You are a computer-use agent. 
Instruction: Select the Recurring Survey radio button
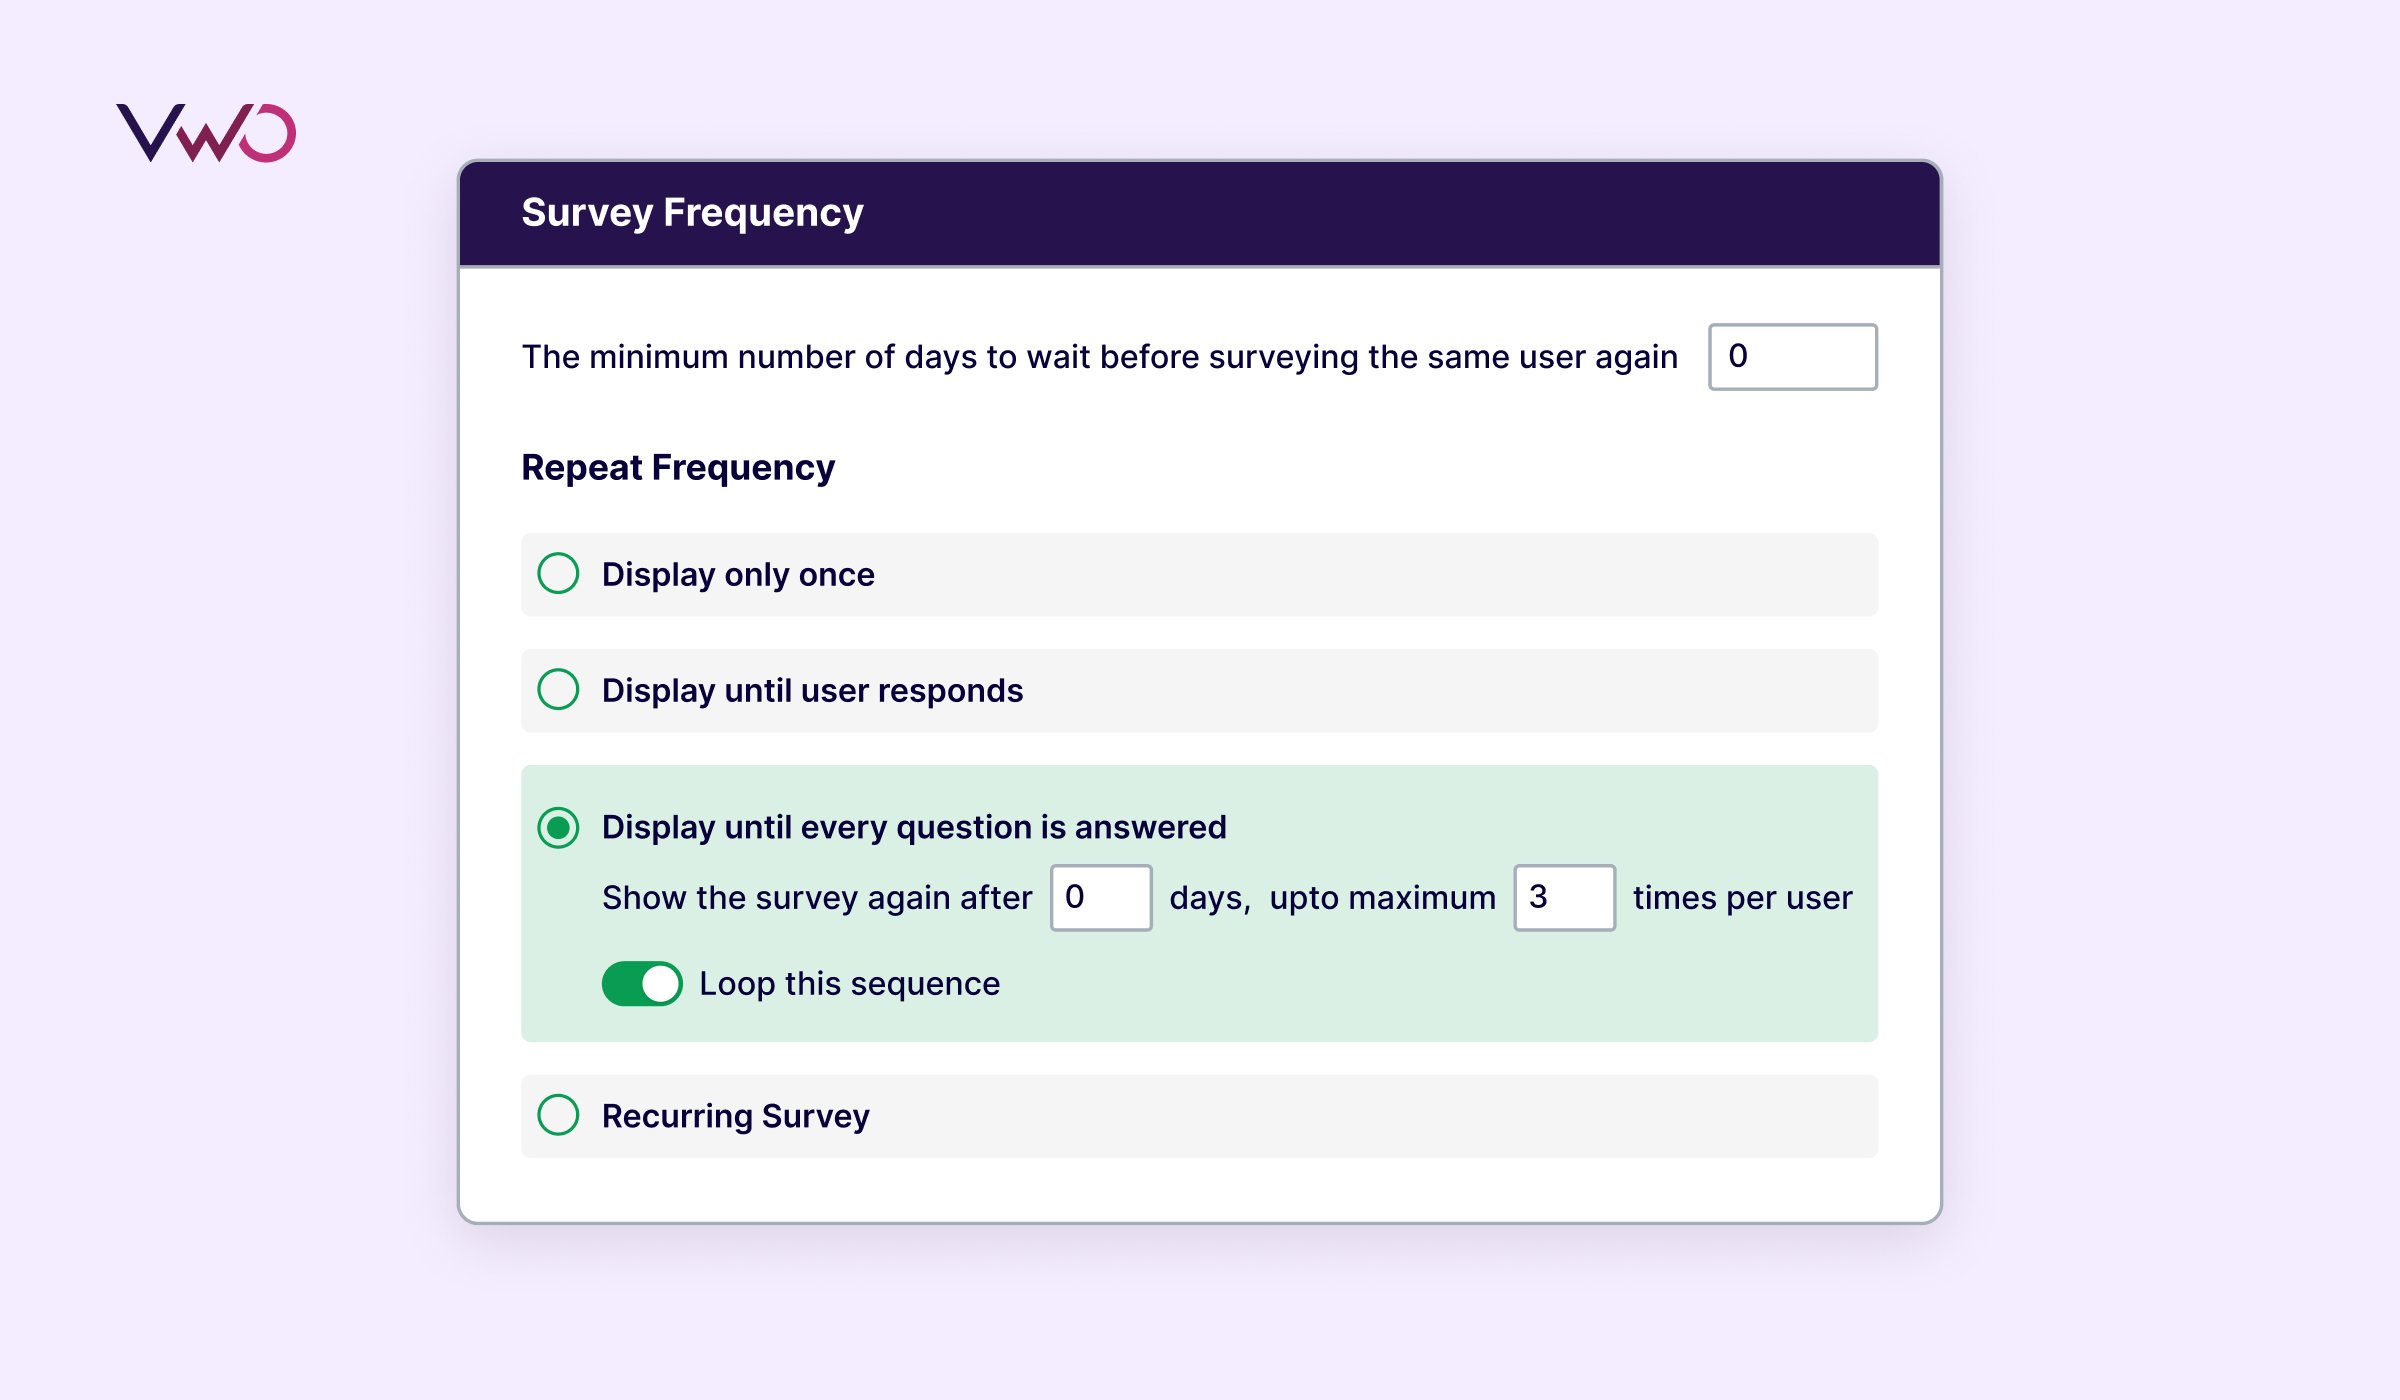(558, 1115)
